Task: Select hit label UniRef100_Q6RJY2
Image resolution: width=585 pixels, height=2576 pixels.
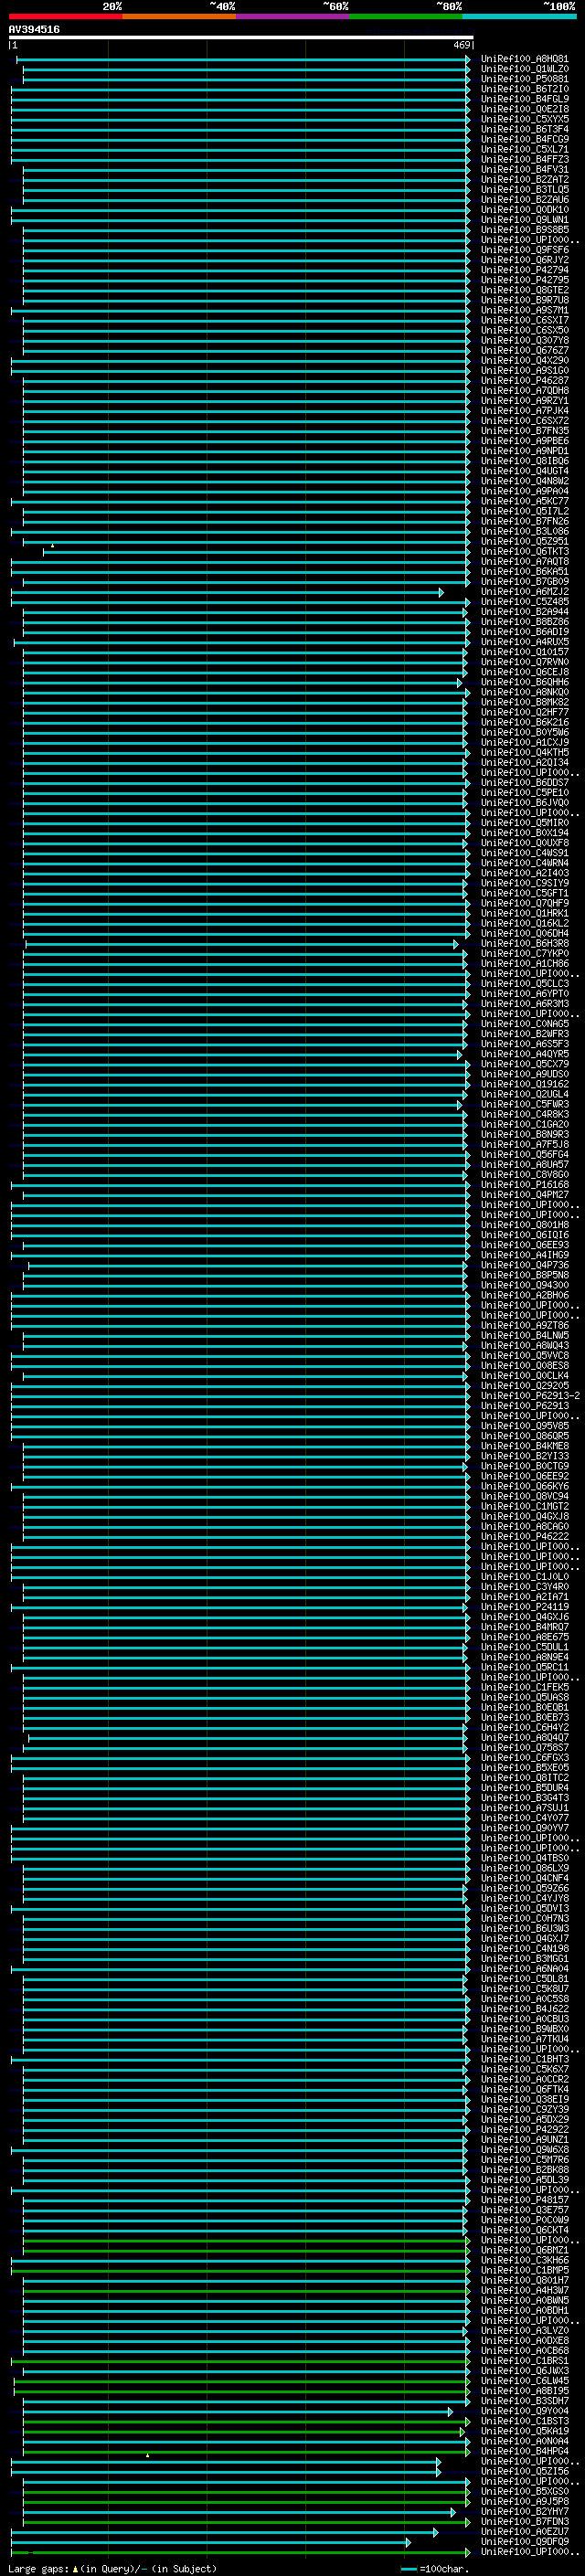Action: tap(524, 260)
